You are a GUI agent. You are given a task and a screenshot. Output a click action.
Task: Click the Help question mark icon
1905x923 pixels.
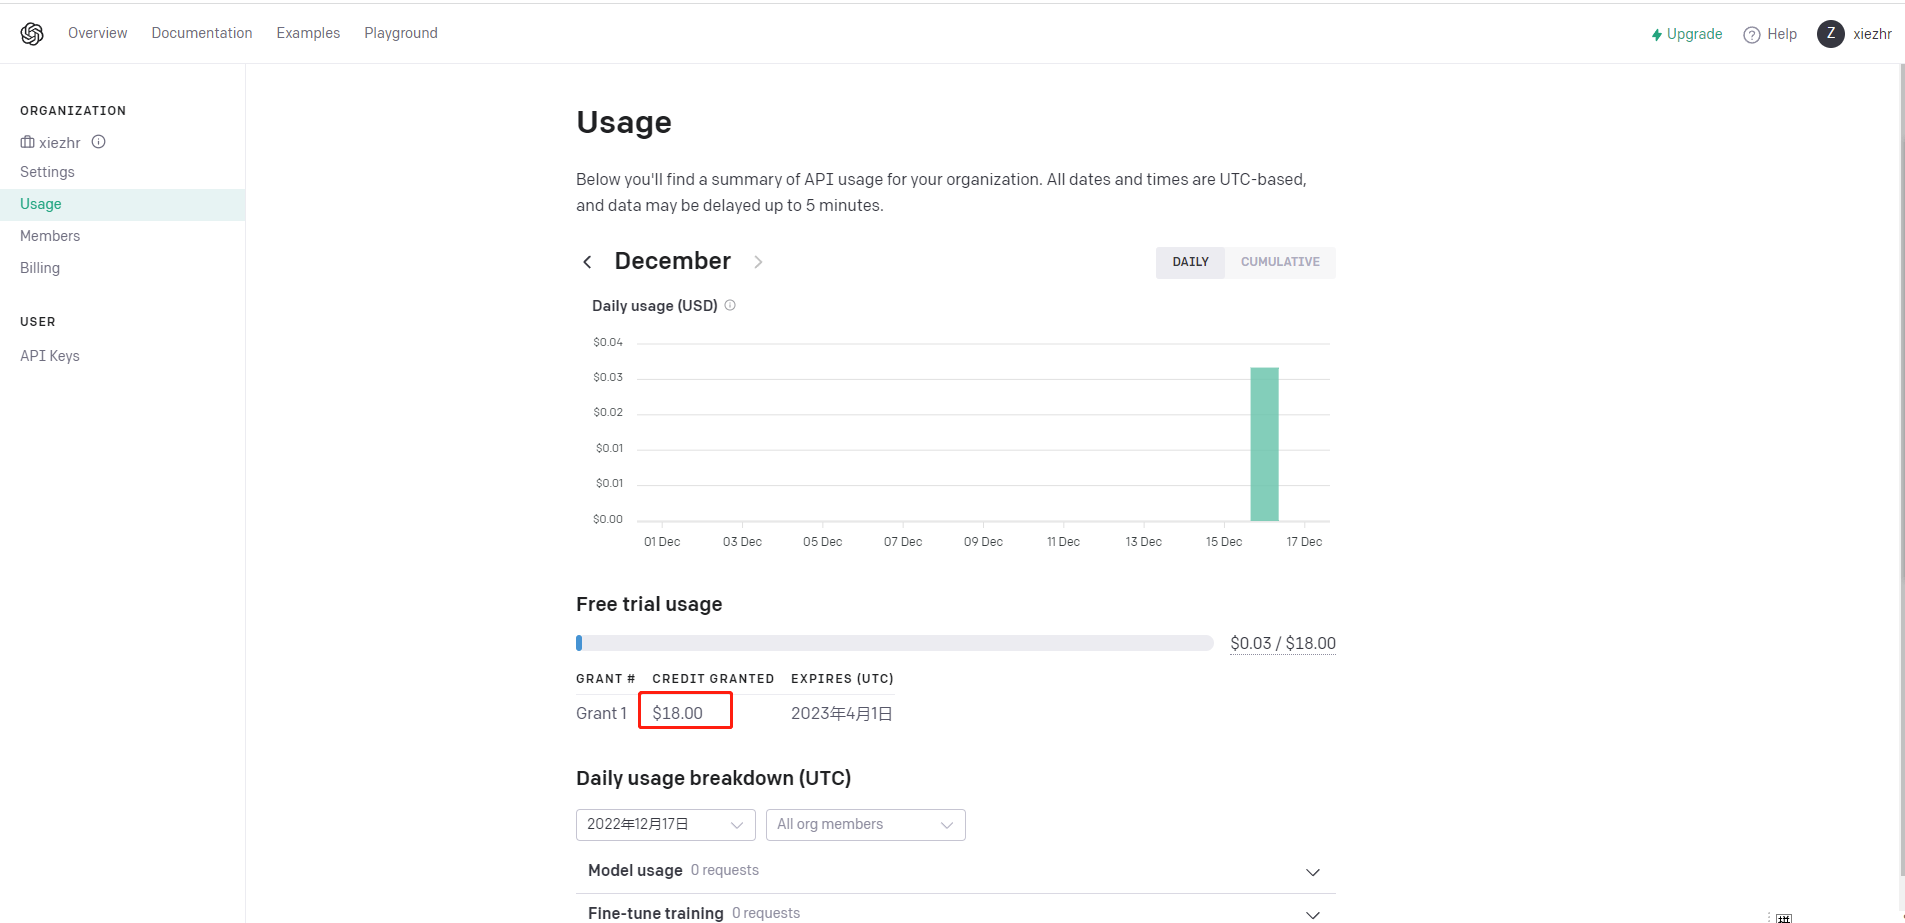pos(1752,35)
